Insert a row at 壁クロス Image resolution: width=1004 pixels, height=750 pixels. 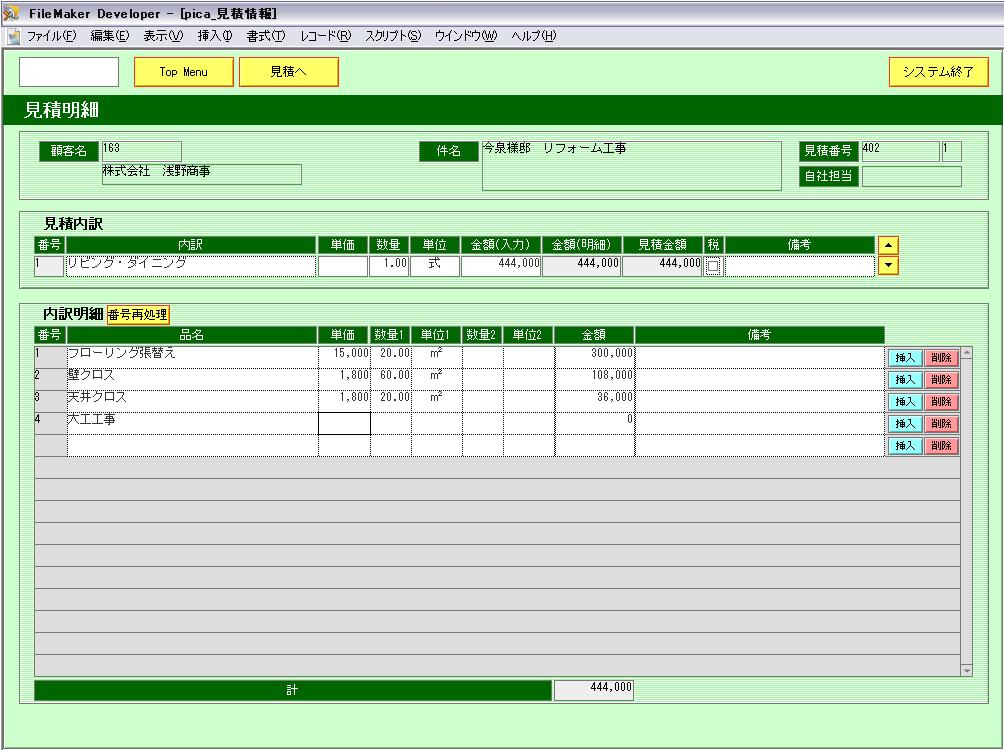click(x=904, y=380)
